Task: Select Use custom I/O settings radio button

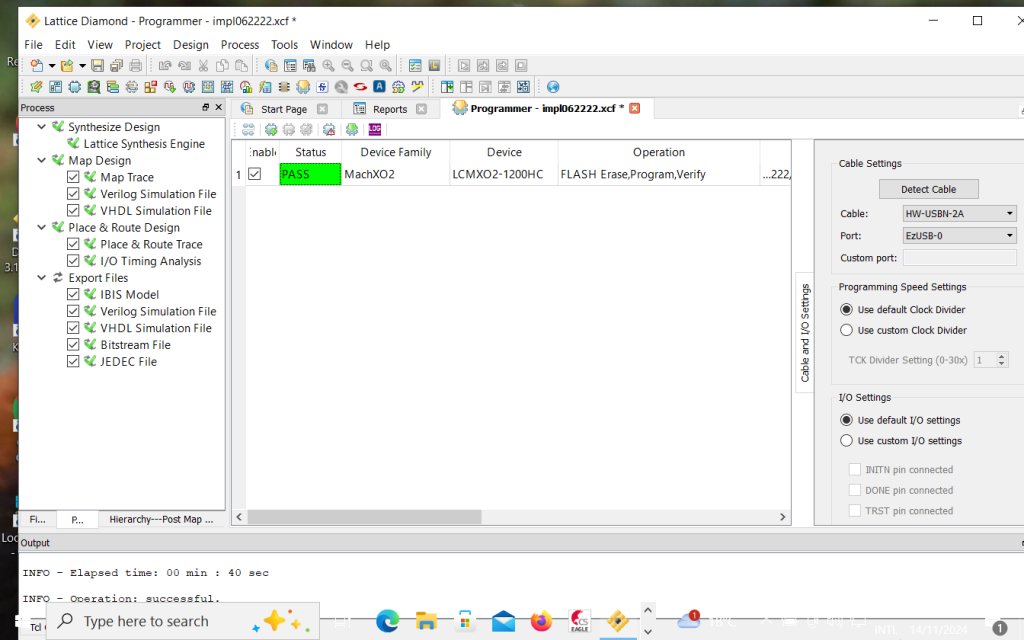Action: click(x=846, y=441)
